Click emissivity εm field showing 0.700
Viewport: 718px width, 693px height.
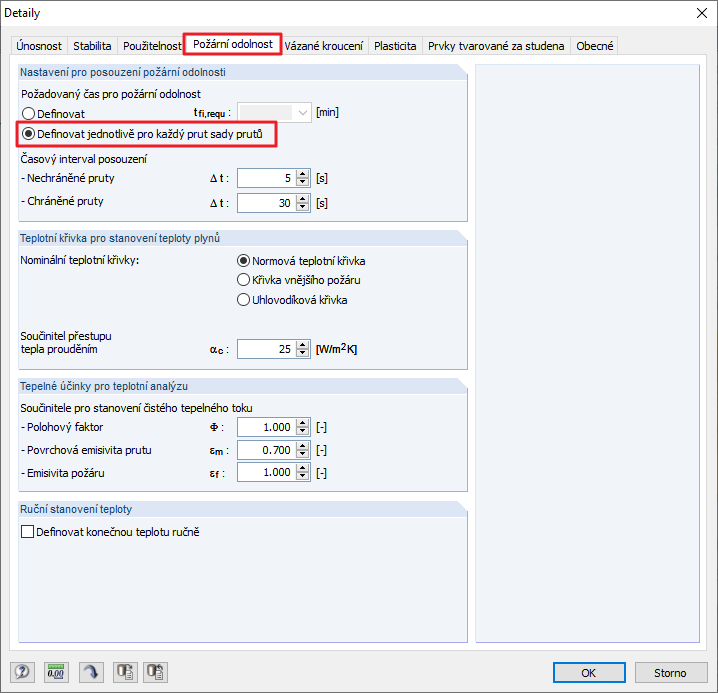pos(267,450)
